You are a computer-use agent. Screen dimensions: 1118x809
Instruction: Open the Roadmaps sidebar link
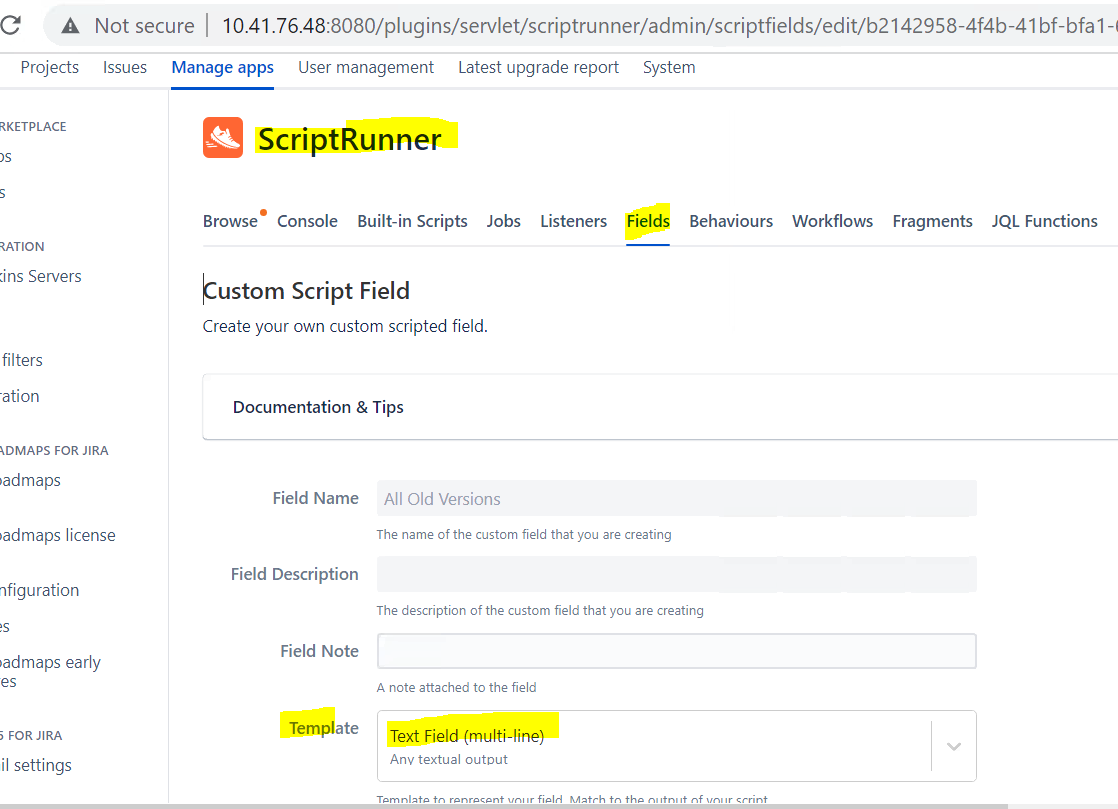pyautogui.click(x=31, y=480)
